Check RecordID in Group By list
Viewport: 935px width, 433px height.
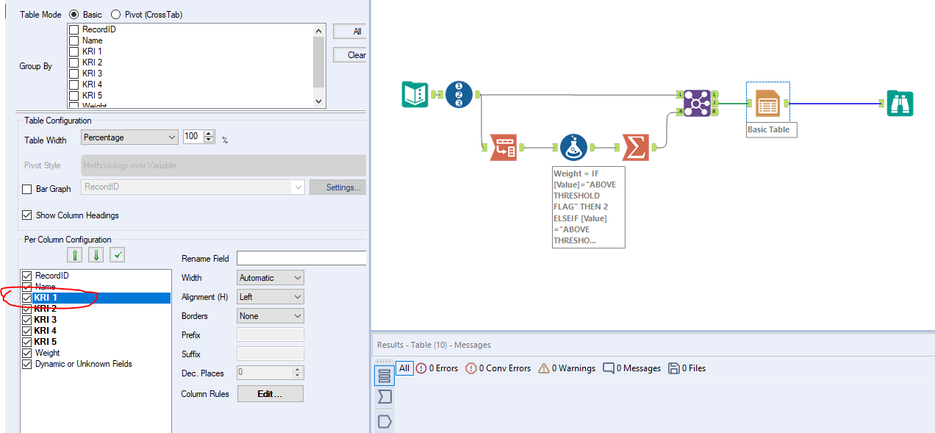74,30
